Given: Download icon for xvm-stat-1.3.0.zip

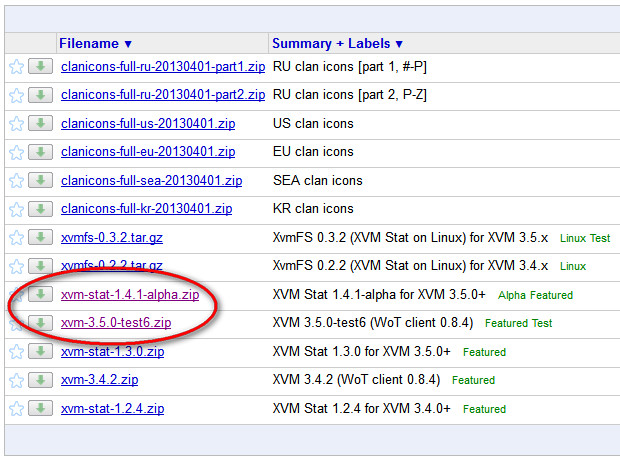Looking at the screenshot, I should pyautogui.click(x=40, y=351).
